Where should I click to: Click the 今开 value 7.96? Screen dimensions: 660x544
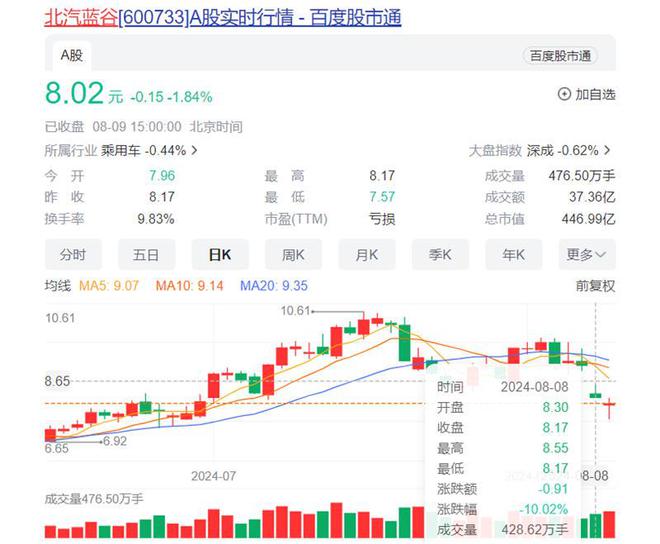[162, 176]
